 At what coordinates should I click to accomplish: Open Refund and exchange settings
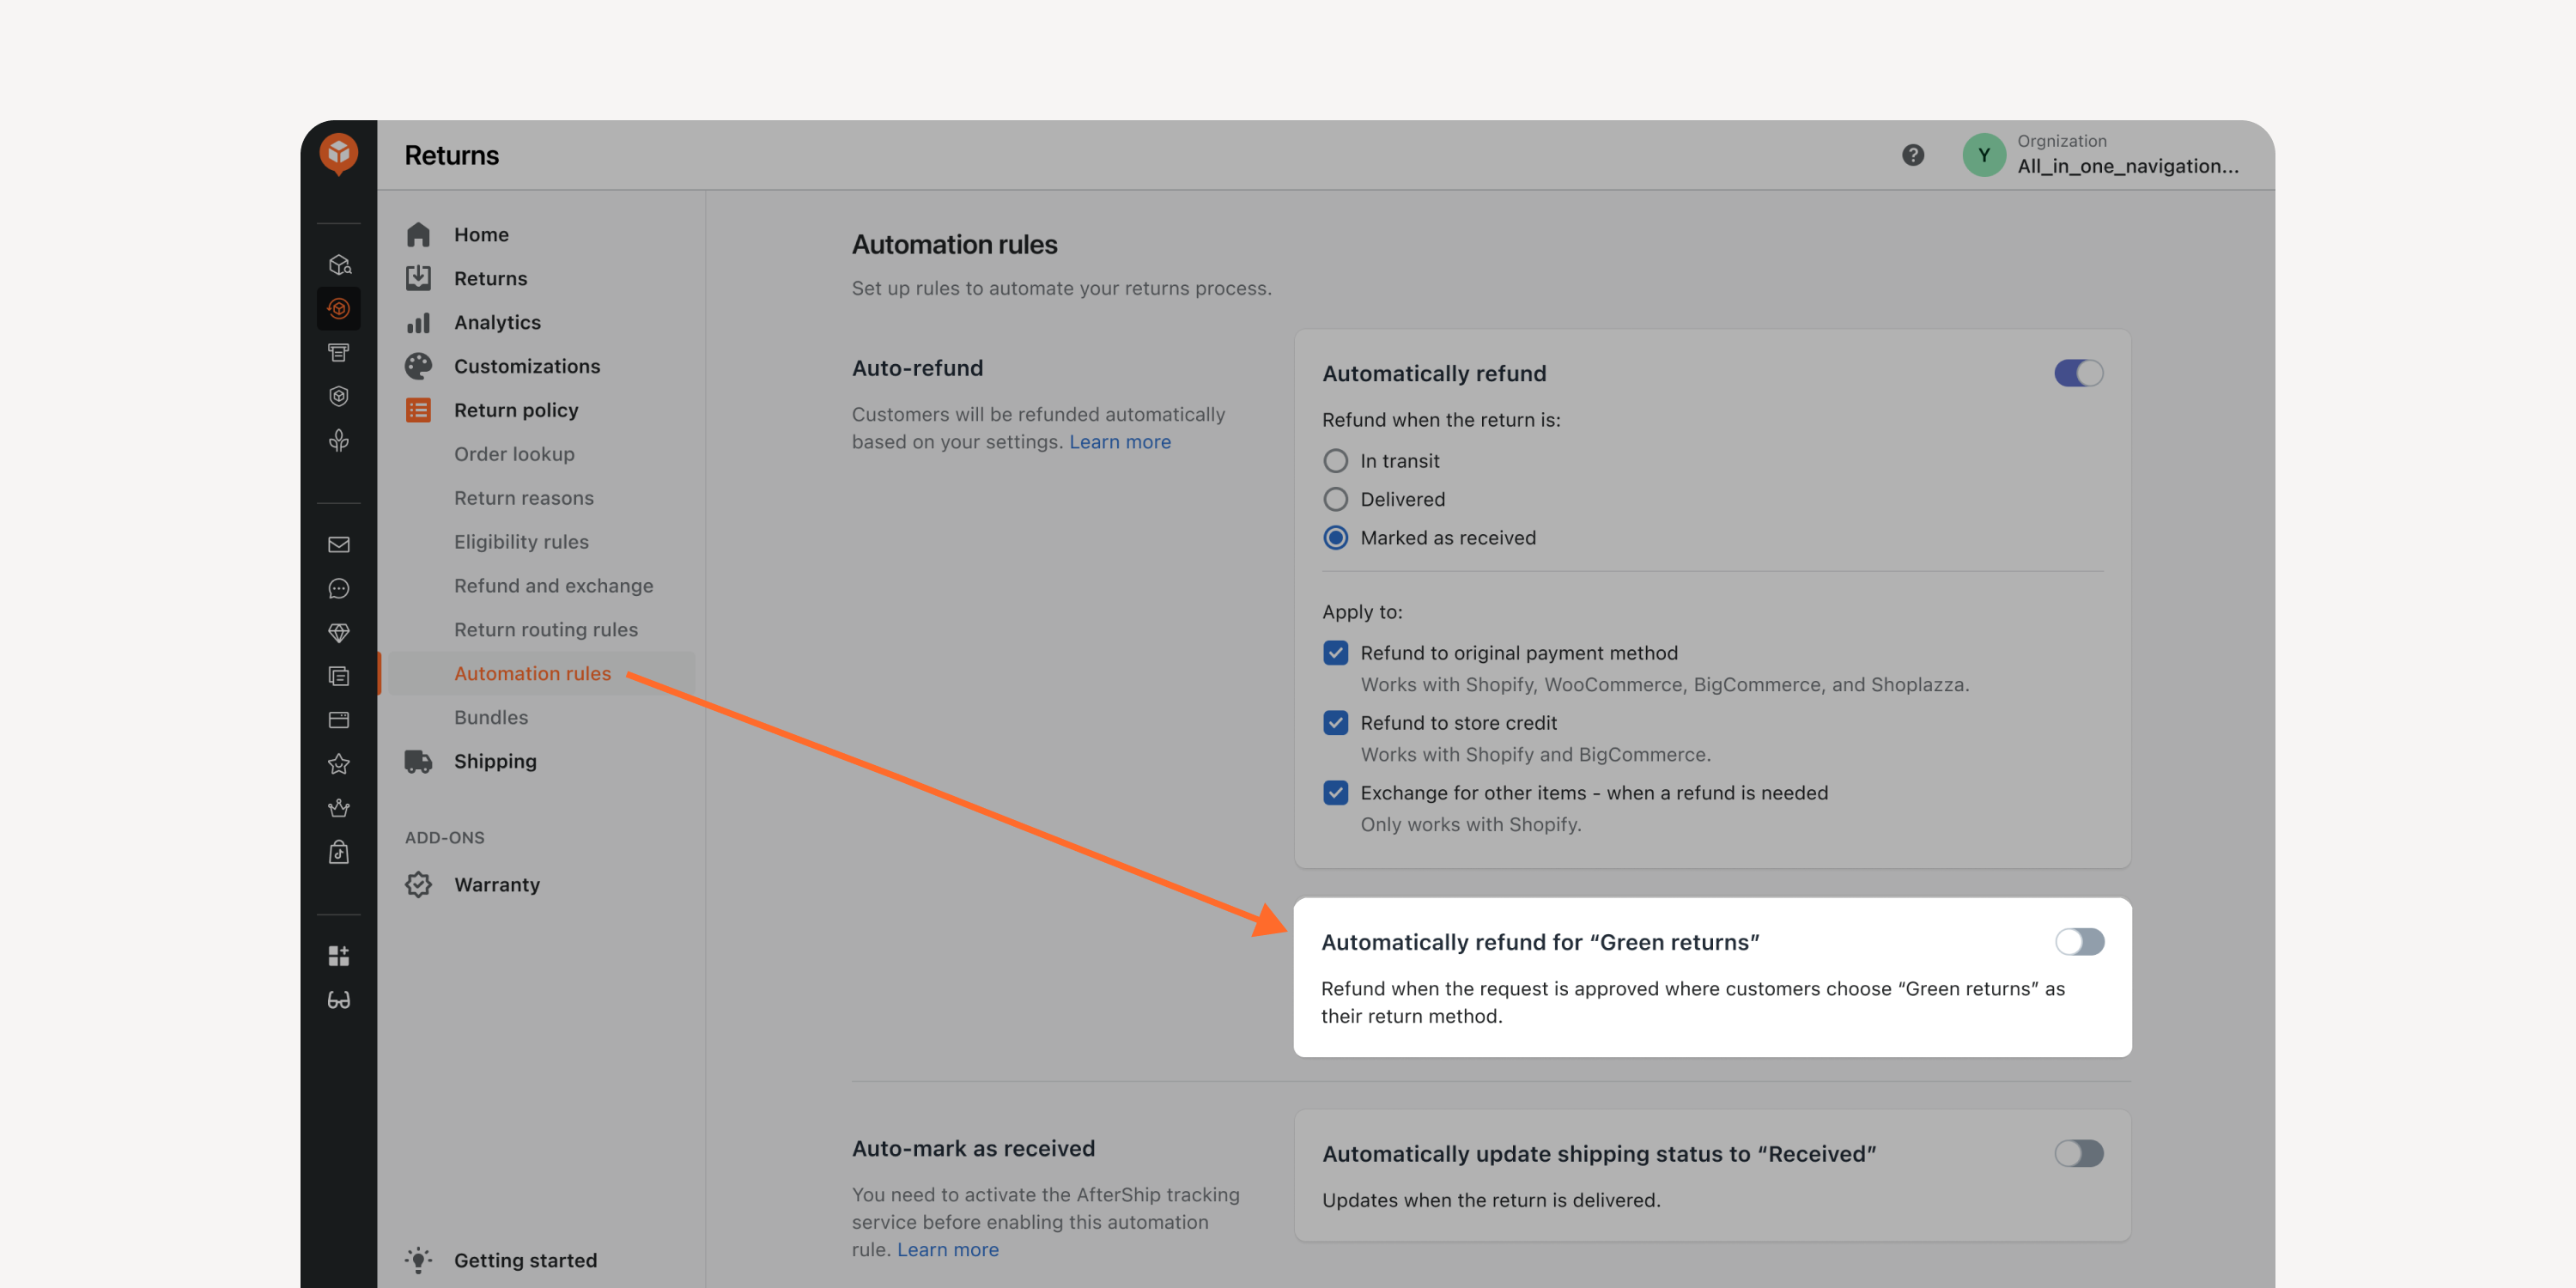point(553,586)
